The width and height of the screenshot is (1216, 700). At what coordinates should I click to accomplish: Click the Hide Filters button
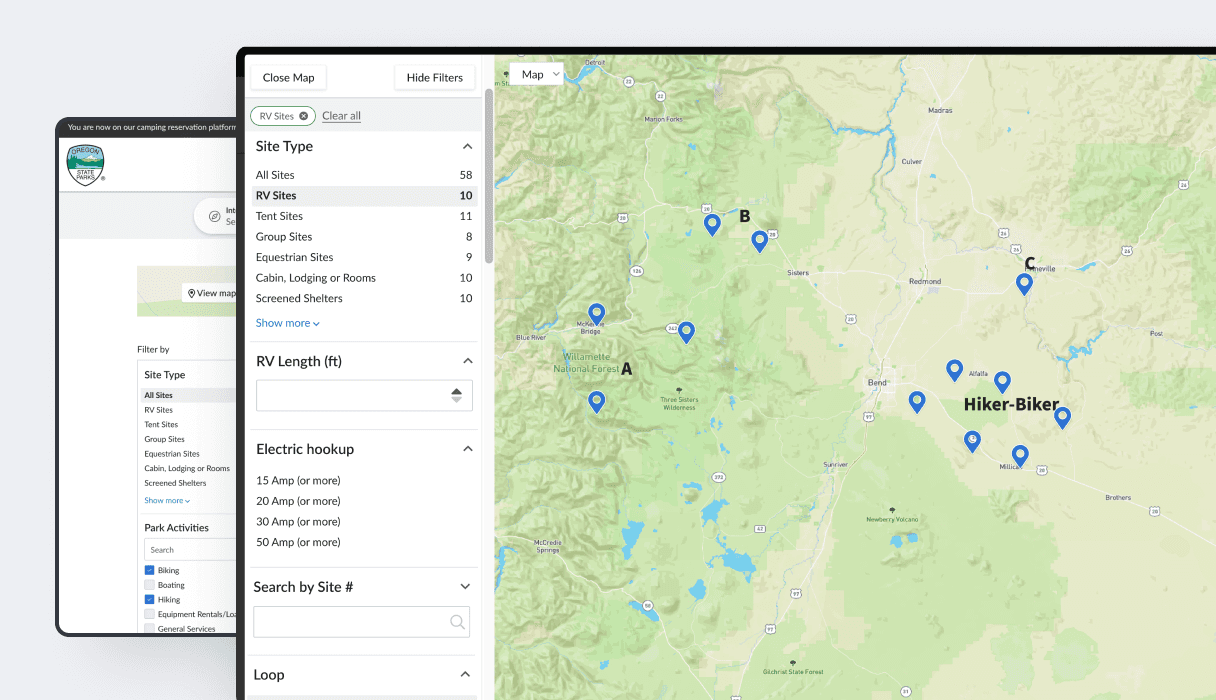(435, 78)
